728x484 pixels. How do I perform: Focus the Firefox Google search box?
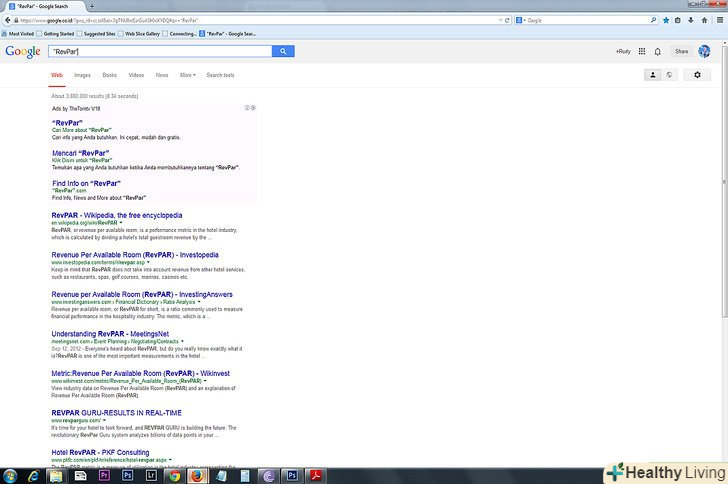tap(586, 20)
